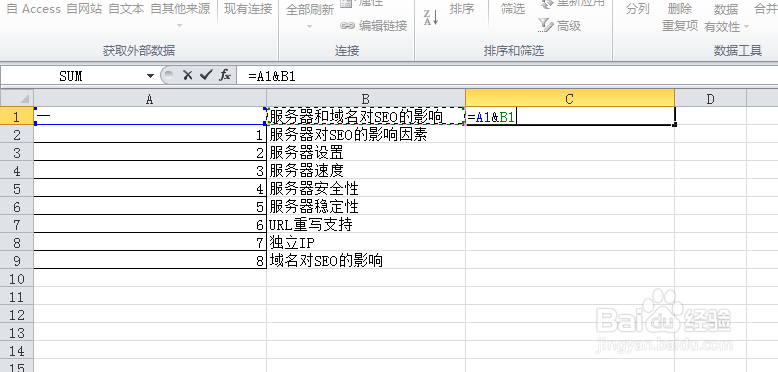This screenshot has height=372, width=778.
Task: Click the Advanced filter funnel icon
Action: (x=546, y=25)
